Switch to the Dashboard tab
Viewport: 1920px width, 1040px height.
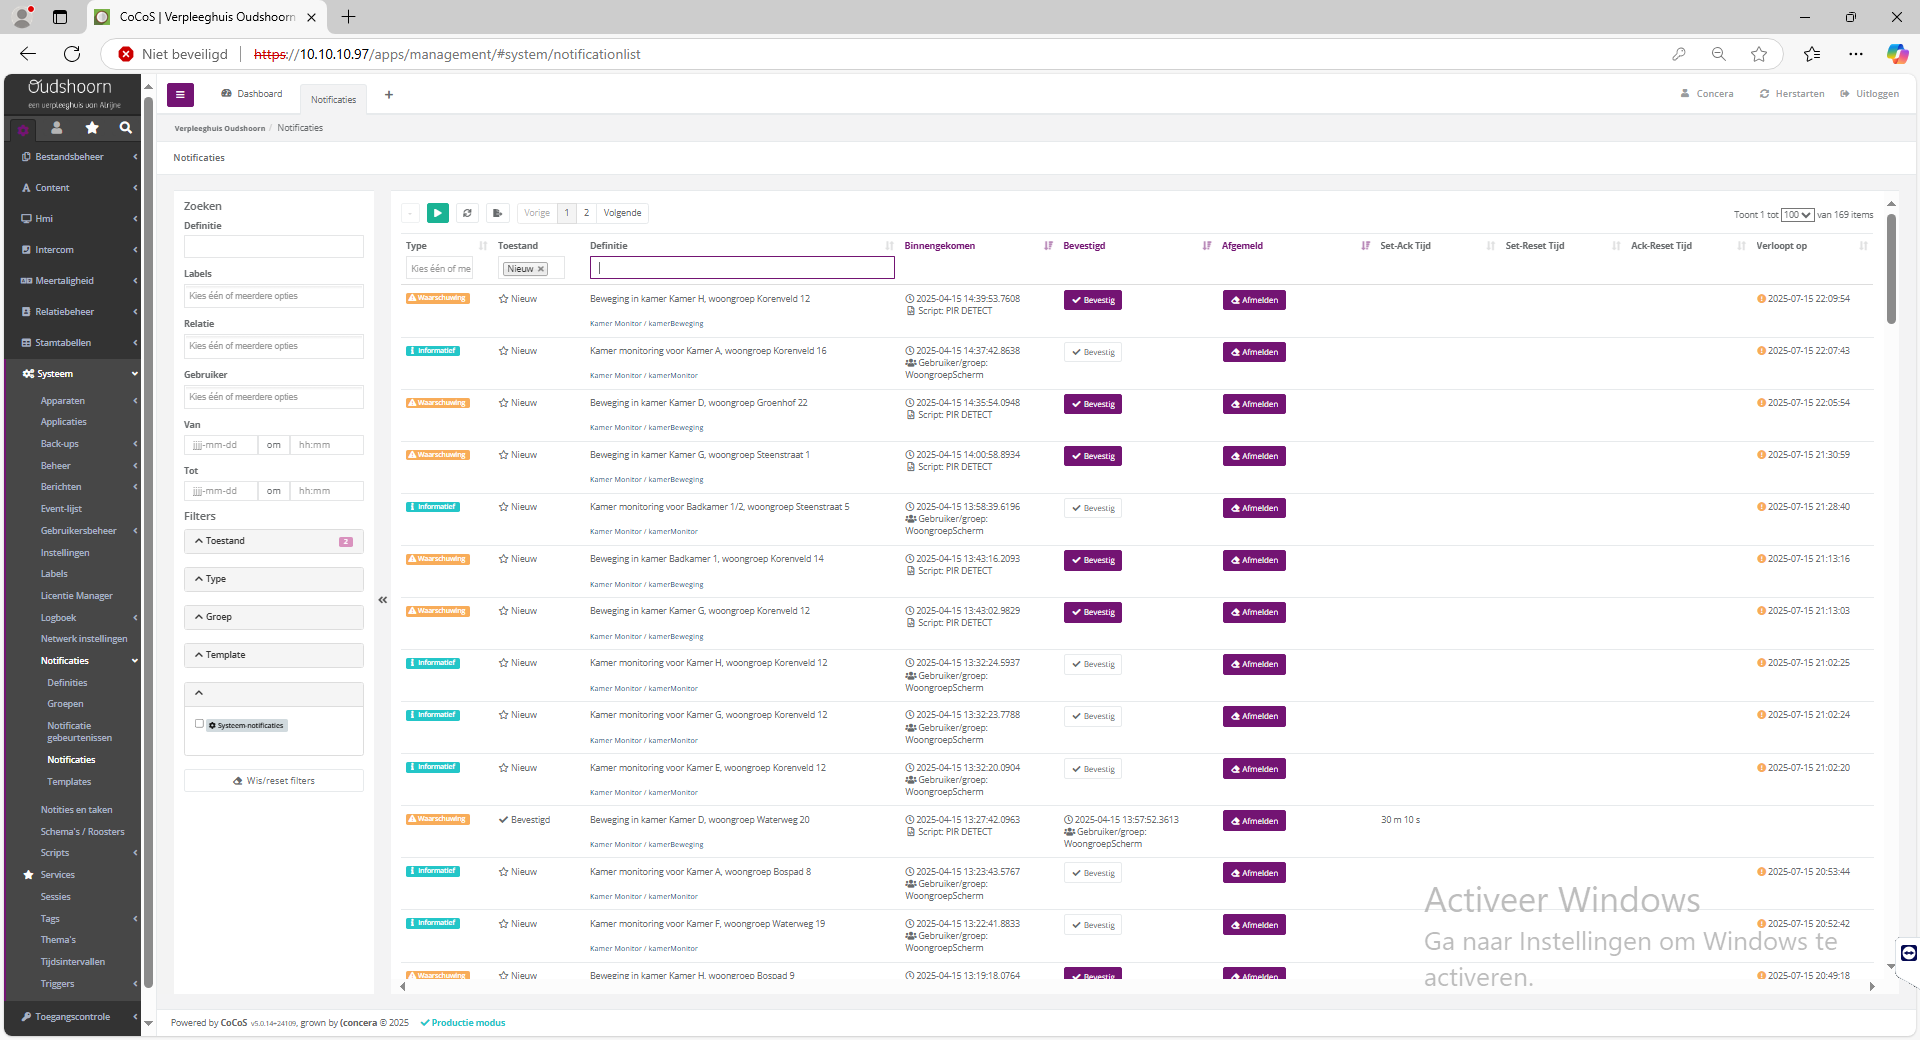coord(252,94)
